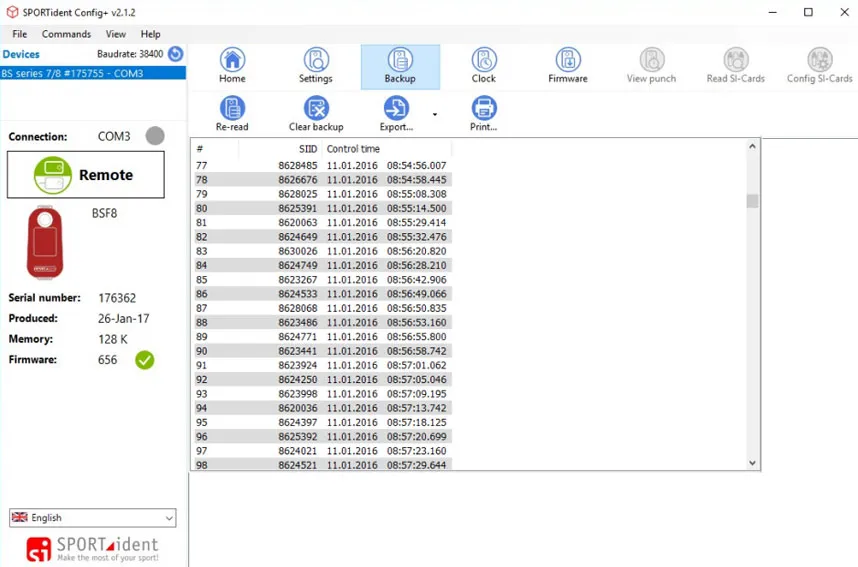Select row 86 with SIID 8624533
858x567 pixels.
coord(323,294)
